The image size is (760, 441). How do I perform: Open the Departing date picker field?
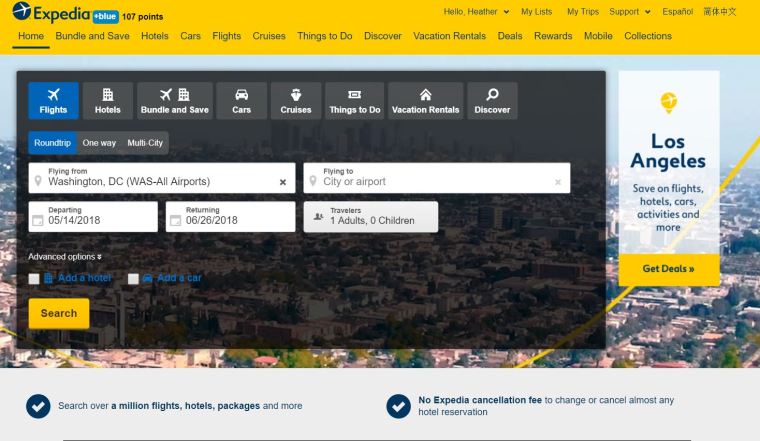tap(93, 217)
